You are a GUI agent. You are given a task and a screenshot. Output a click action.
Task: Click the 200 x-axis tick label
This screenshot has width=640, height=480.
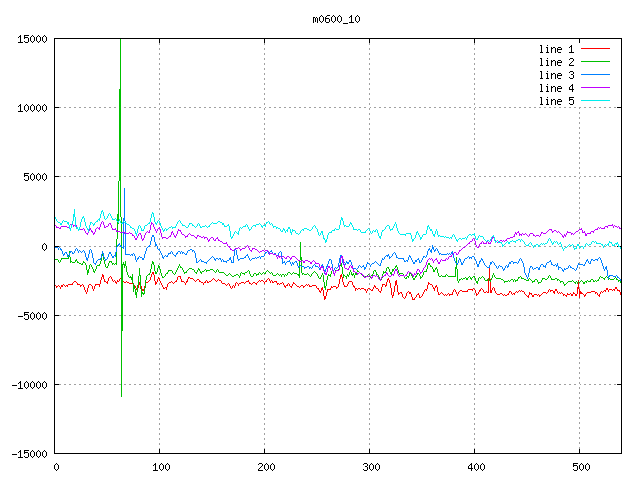point(265,467)
